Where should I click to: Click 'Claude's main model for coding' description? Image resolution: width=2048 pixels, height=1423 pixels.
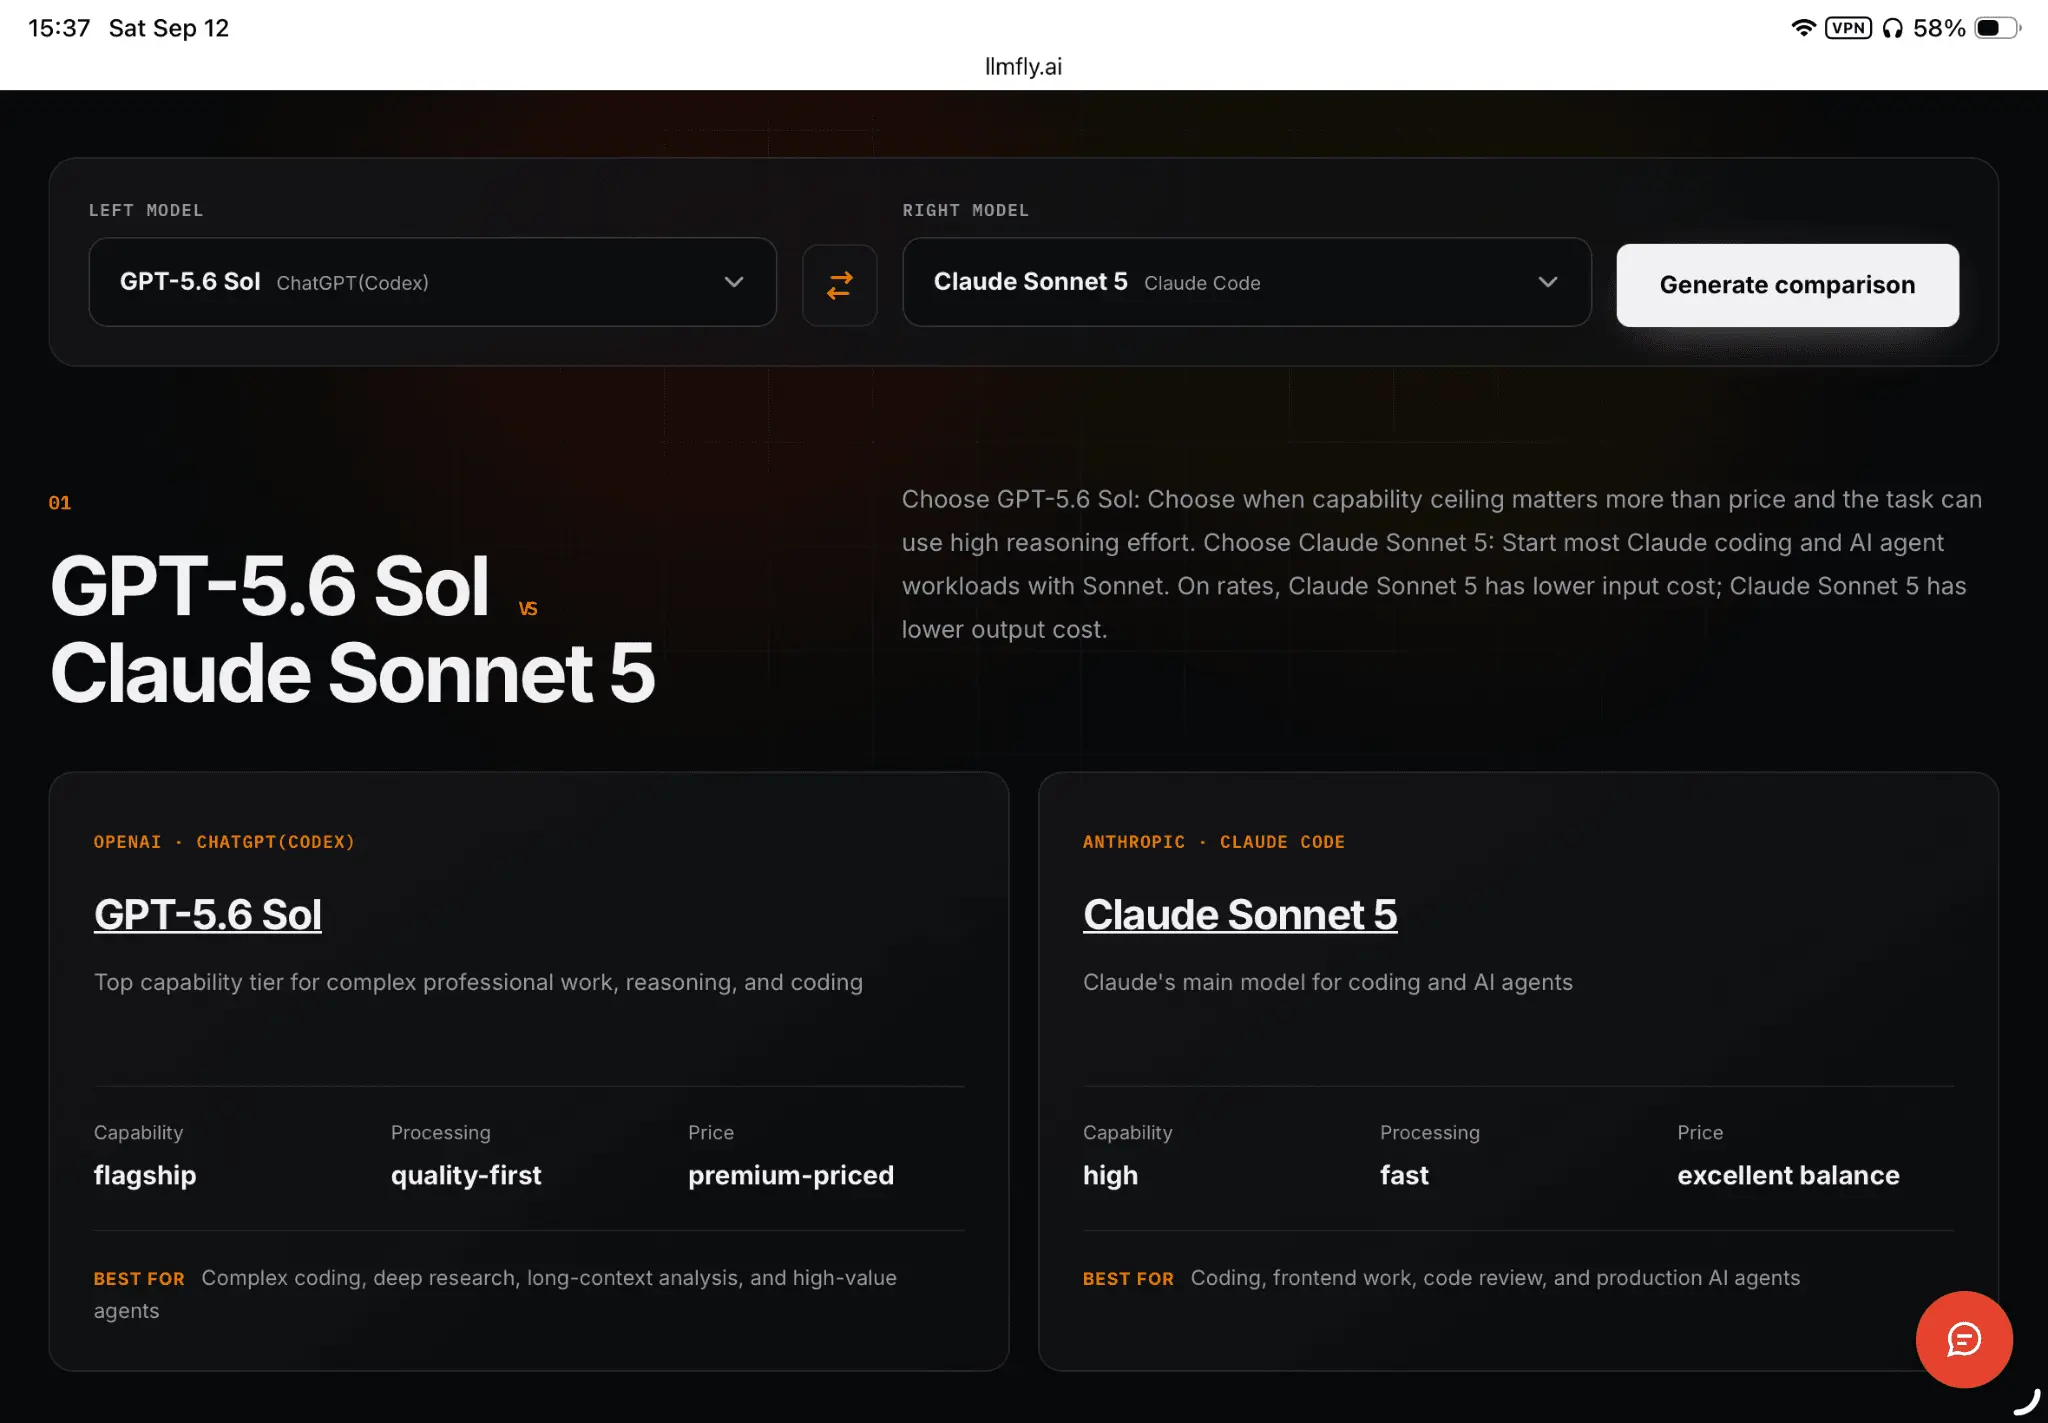click(1328, 982)
